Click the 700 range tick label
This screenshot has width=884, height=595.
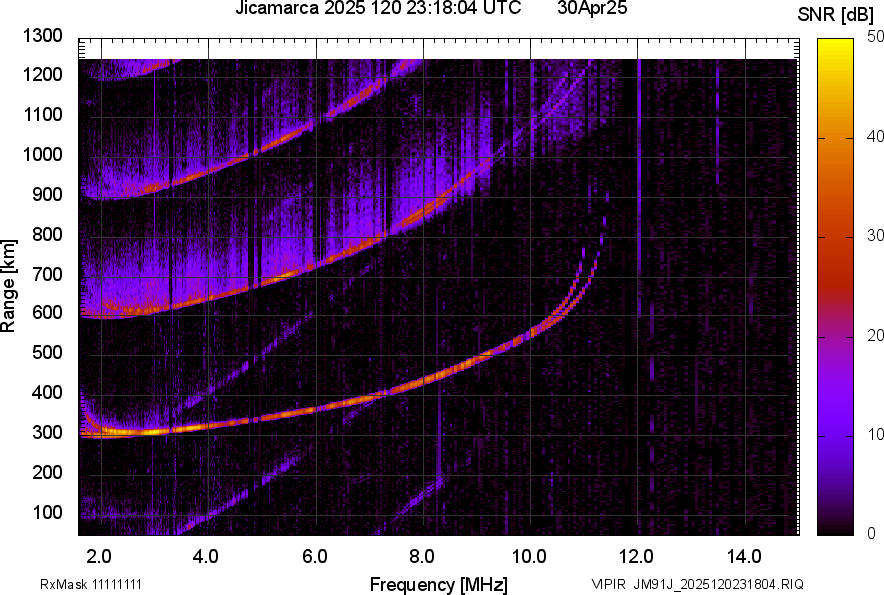pos(47,274)
